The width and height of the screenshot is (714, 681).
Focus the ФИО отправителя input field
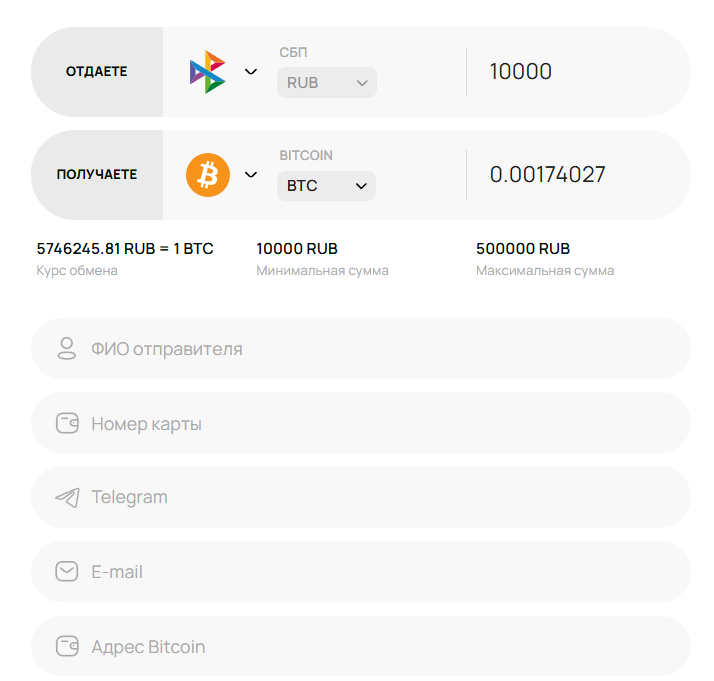tap(380, 349)
